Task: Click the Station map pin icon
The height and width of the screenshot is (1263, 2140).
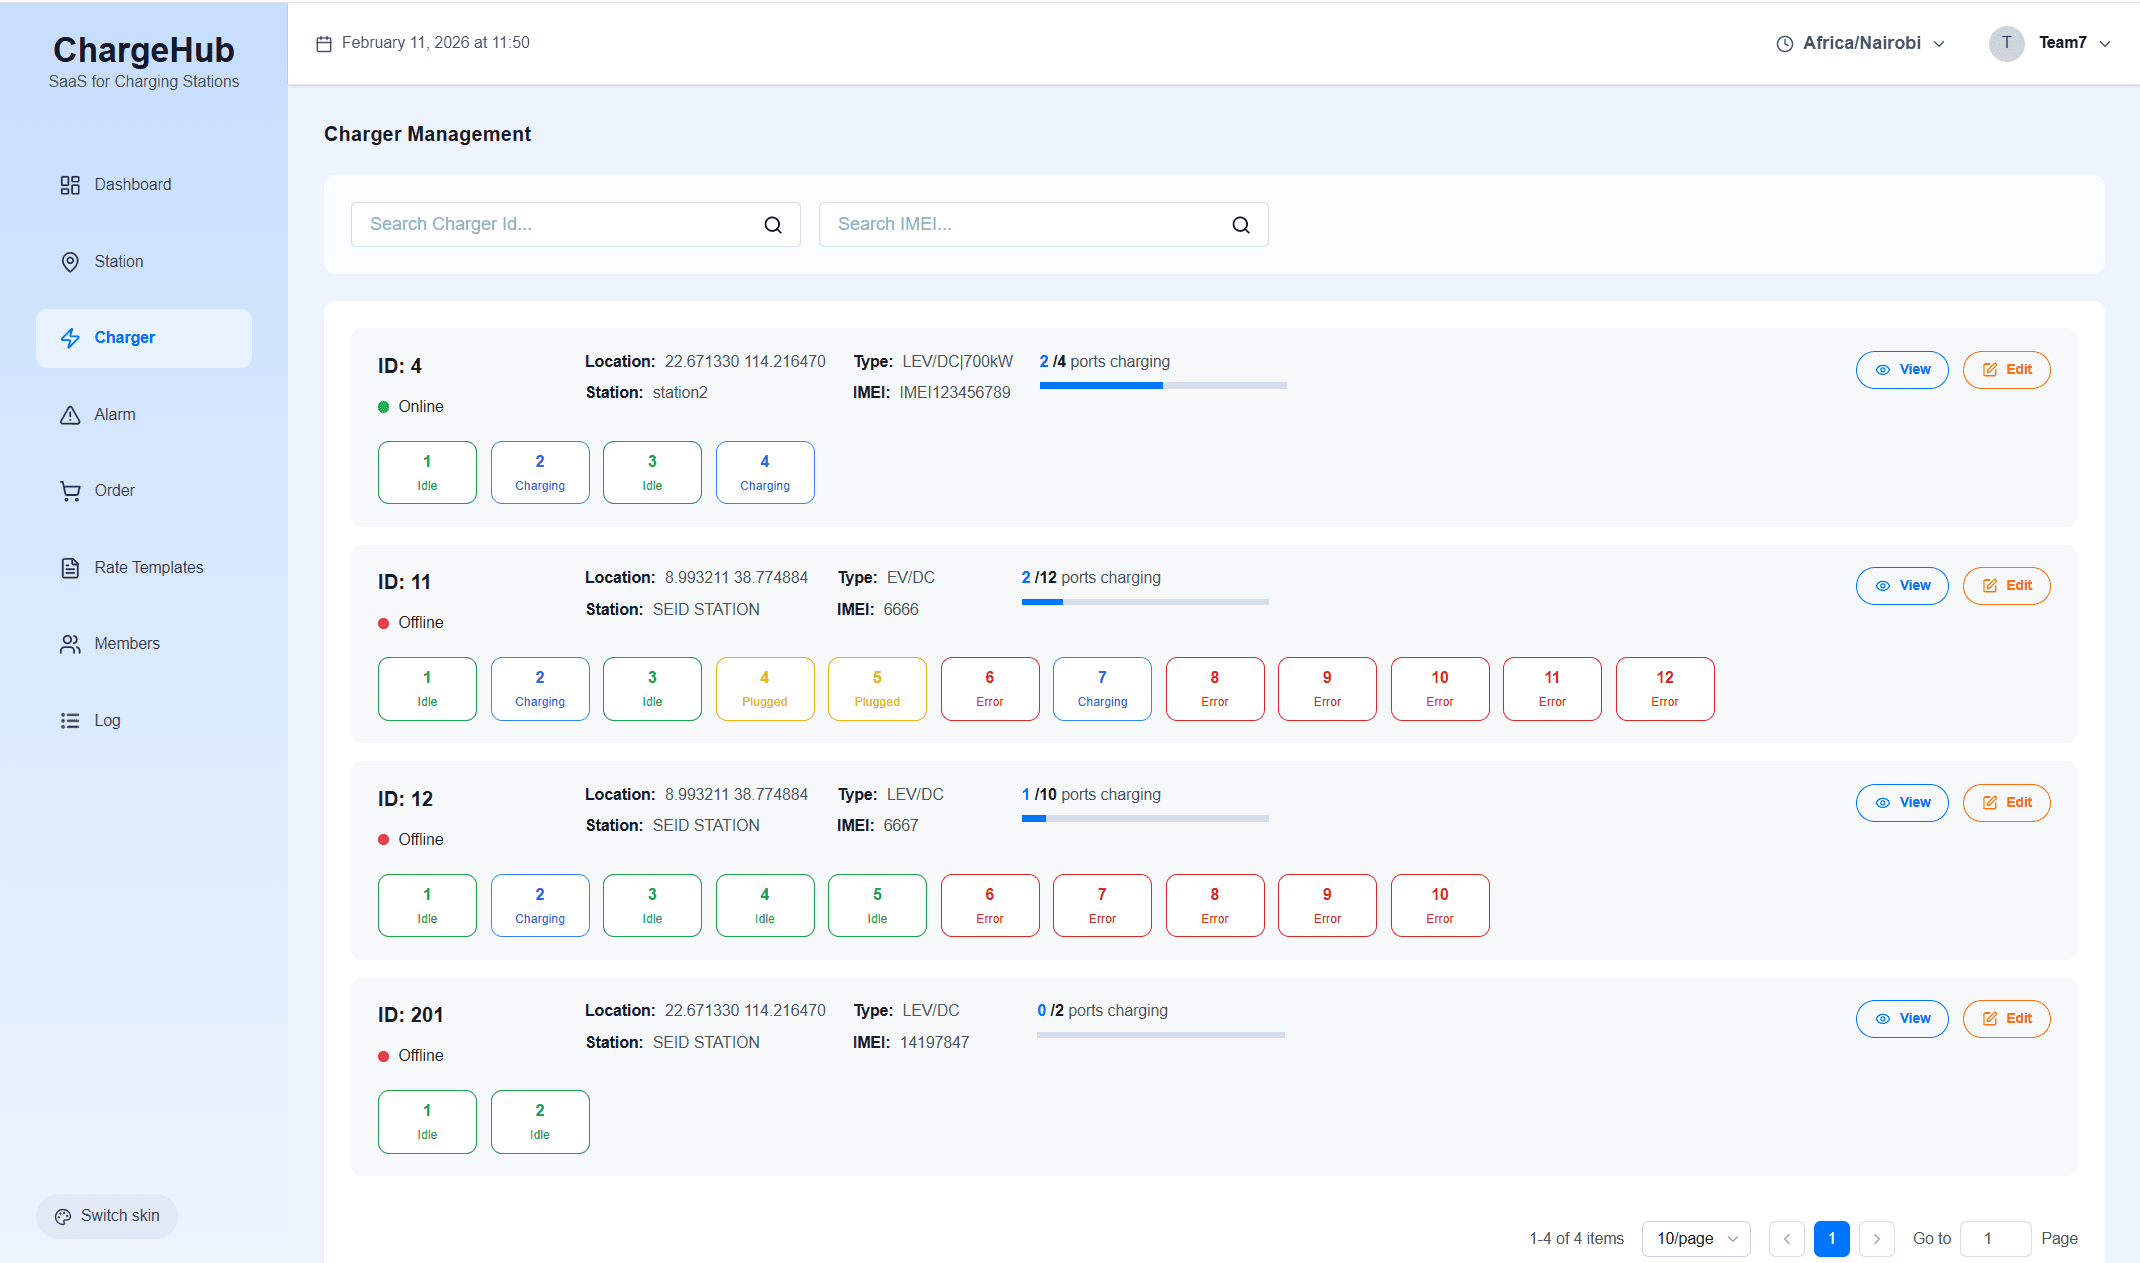Action: (x=70, y=262)
